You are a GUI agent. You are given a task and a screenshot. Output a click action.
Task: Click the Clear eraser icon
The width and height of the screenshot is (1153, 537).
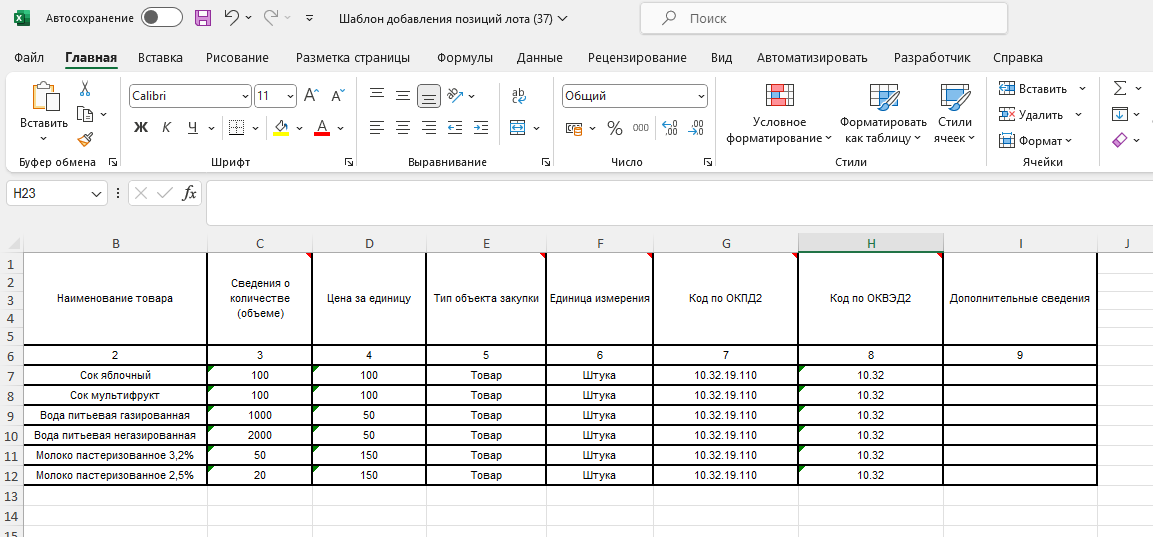coord(1120,140)
